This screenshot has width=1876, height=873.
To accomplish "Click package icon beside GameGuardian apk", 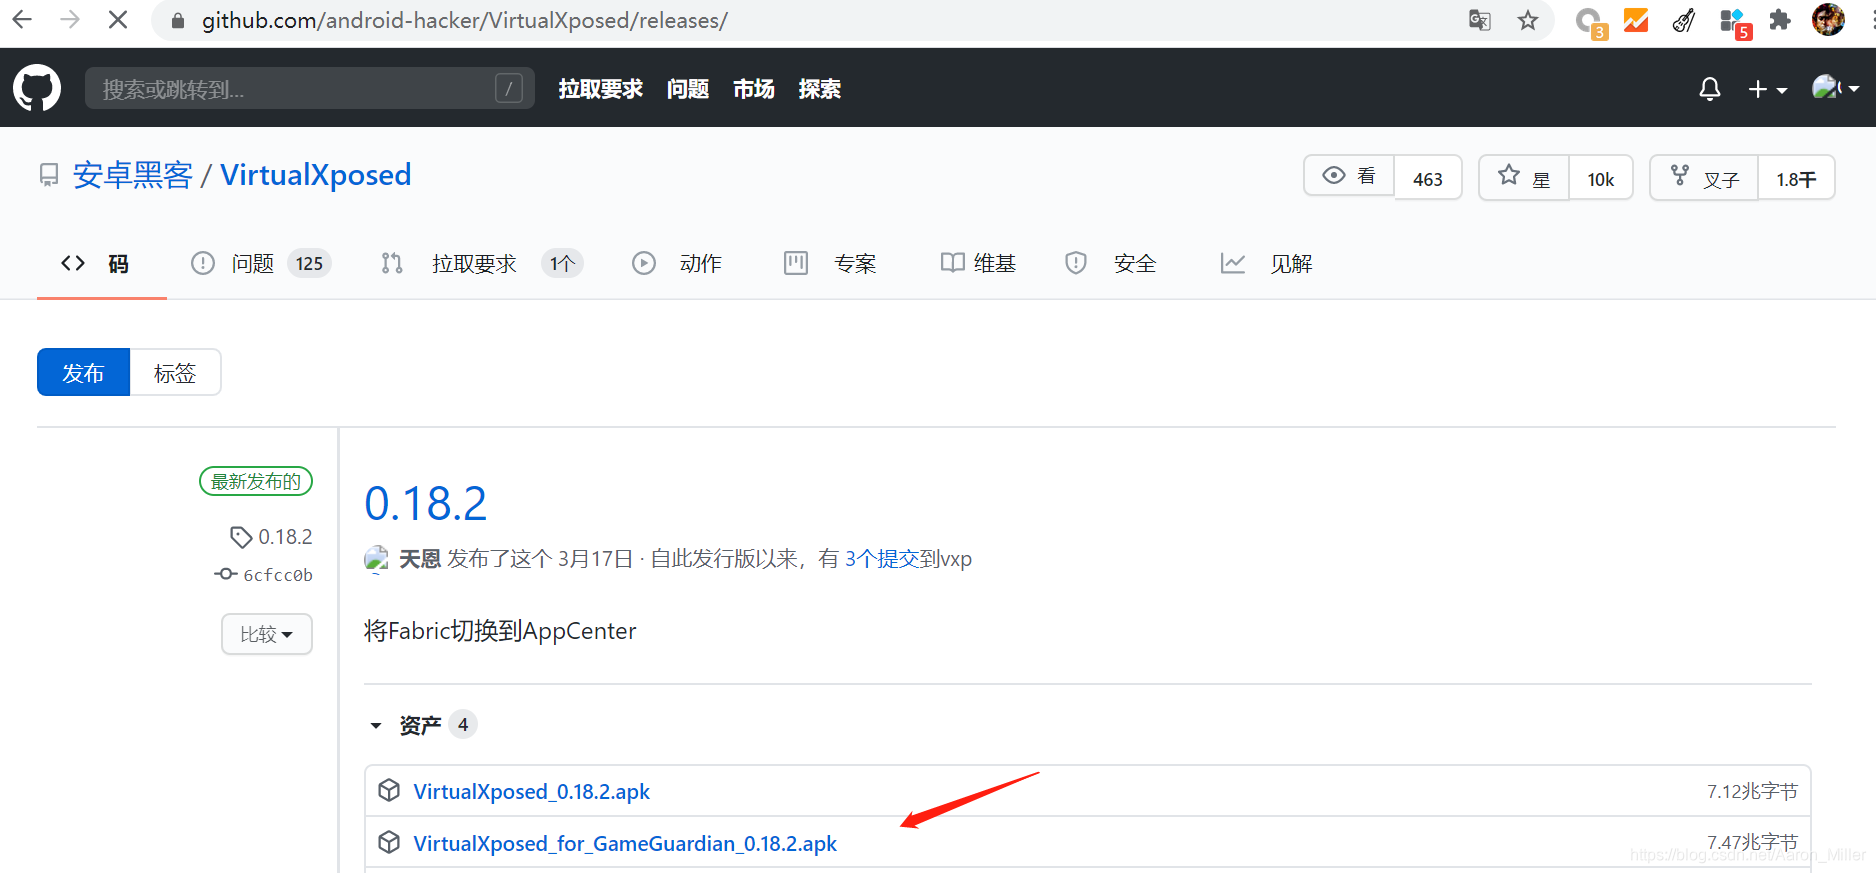I will (389, 842).
